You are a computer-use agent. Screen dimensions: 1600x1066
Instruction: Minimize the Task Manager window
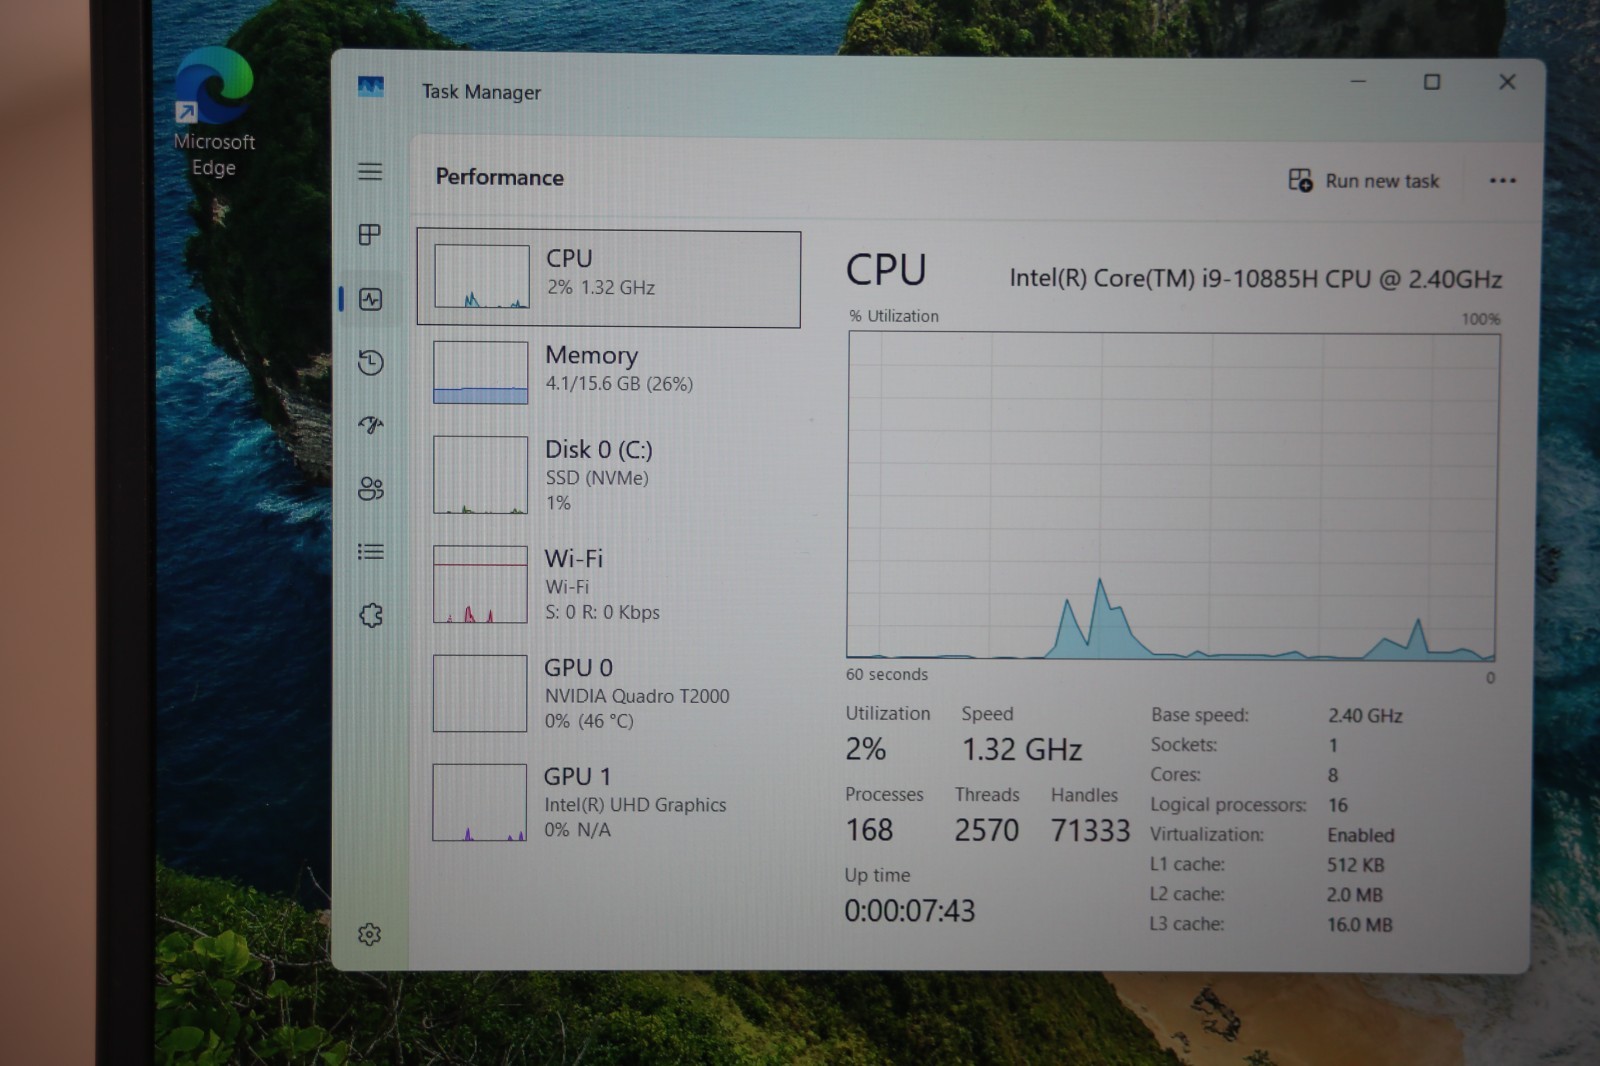coord(1358,82)
